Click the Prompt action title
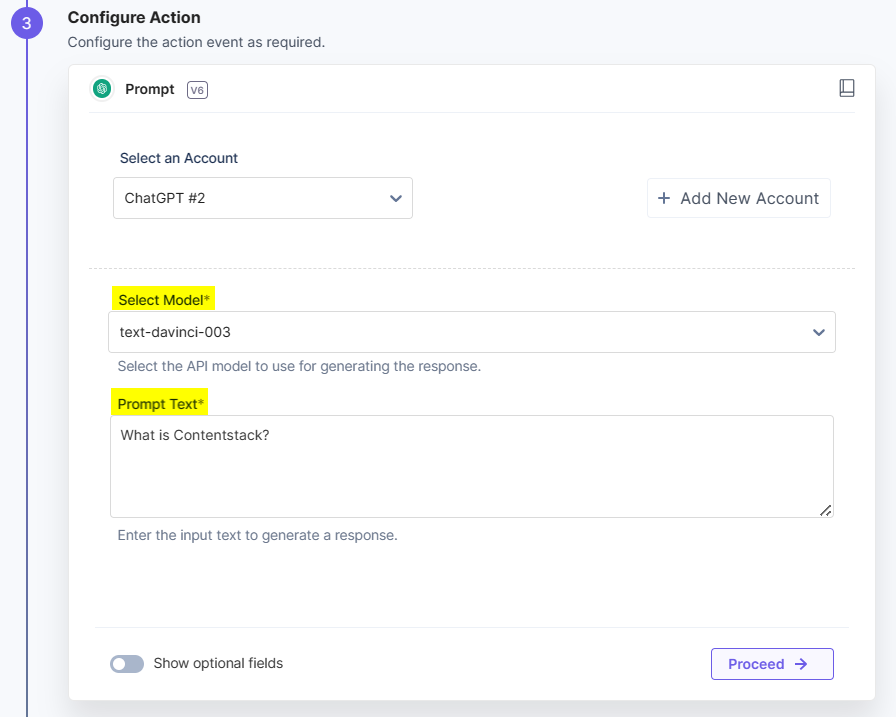The height and width of the screenshot is (717, 896). coord(150,89)
